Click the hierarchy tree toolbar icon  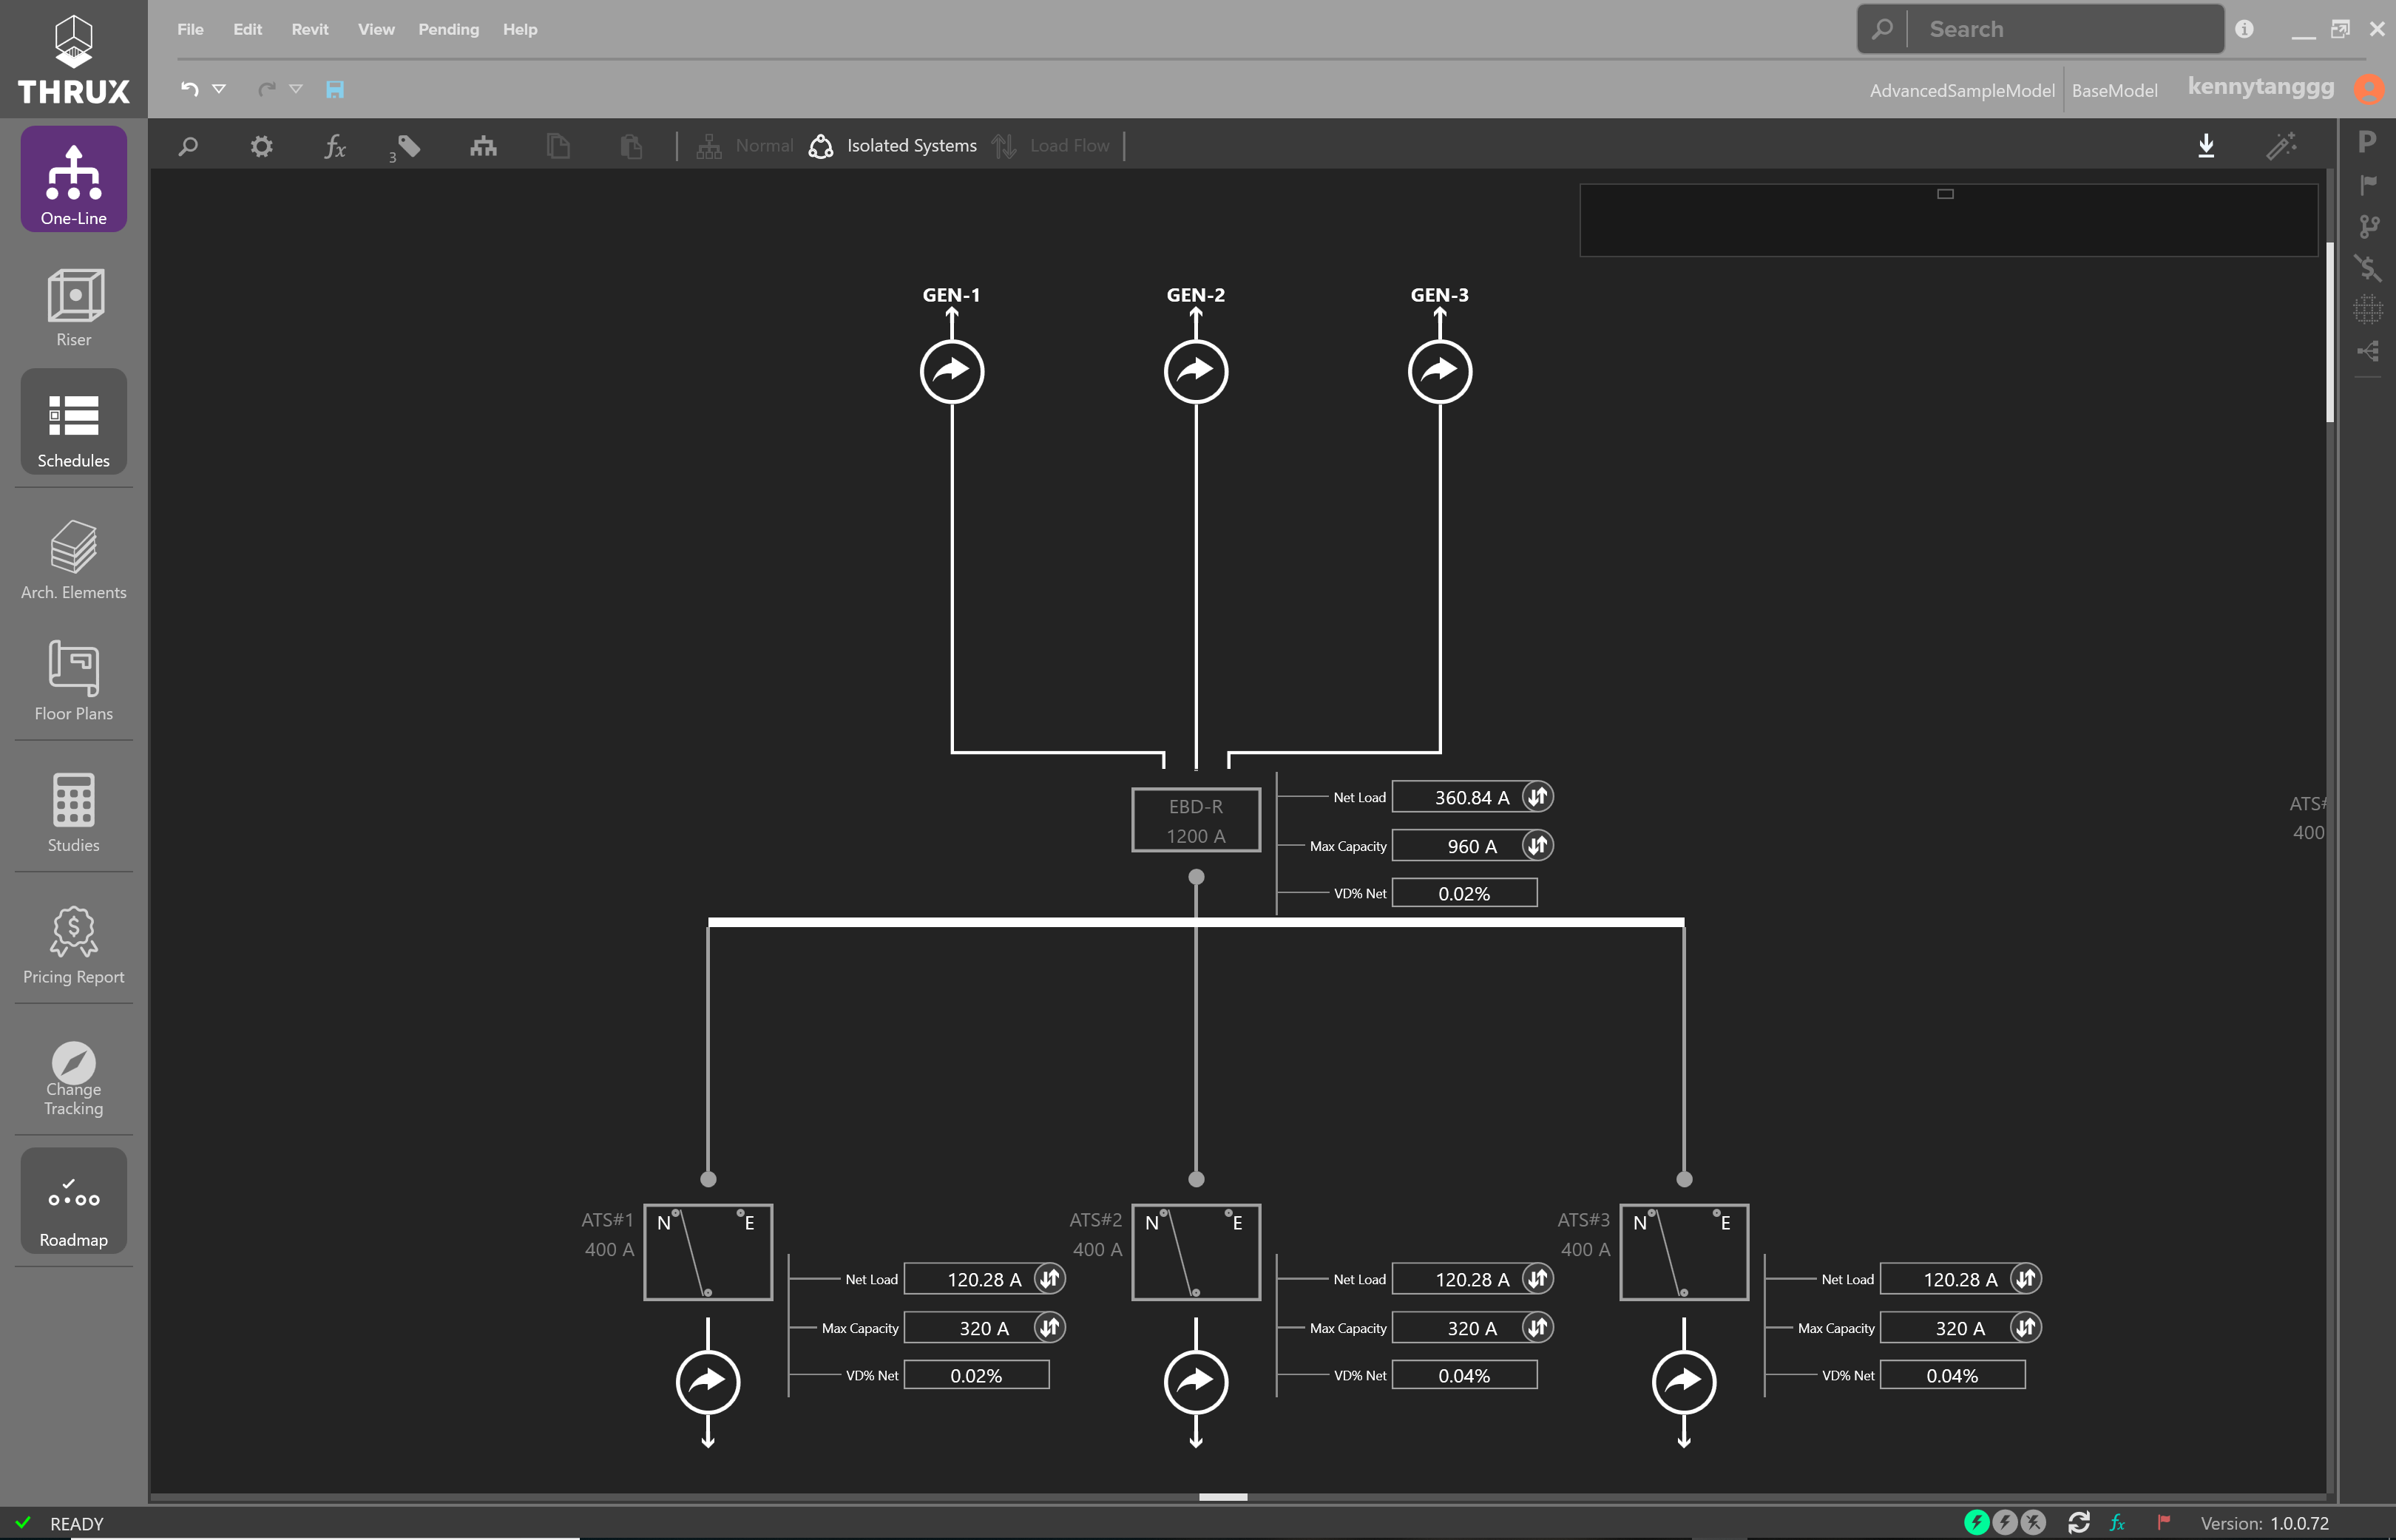coord(483,146)
